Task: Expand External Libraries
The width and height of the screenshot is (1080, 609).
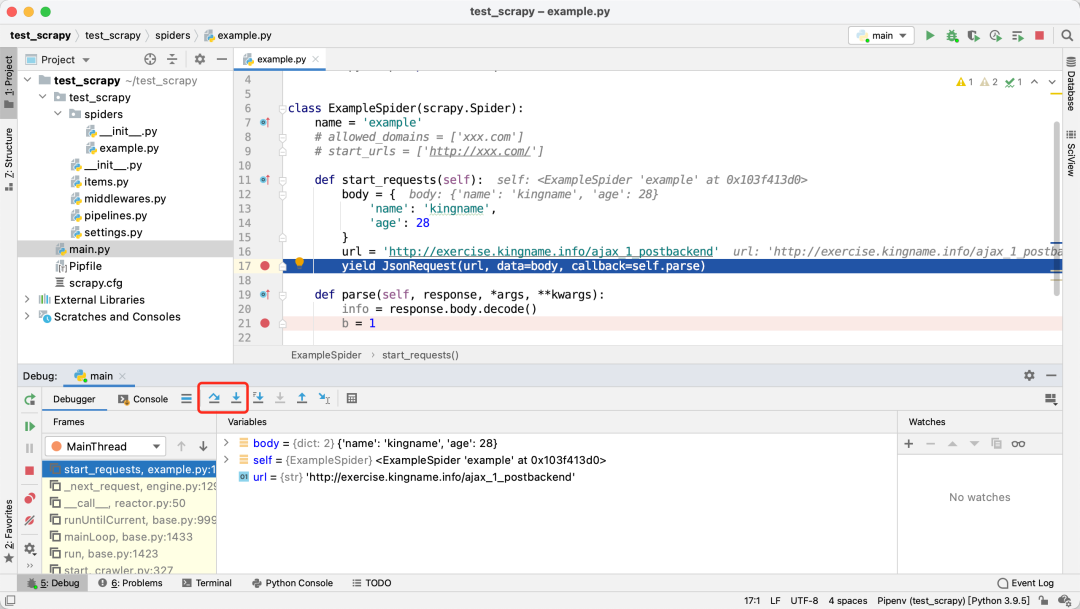Action: (28, 300)
